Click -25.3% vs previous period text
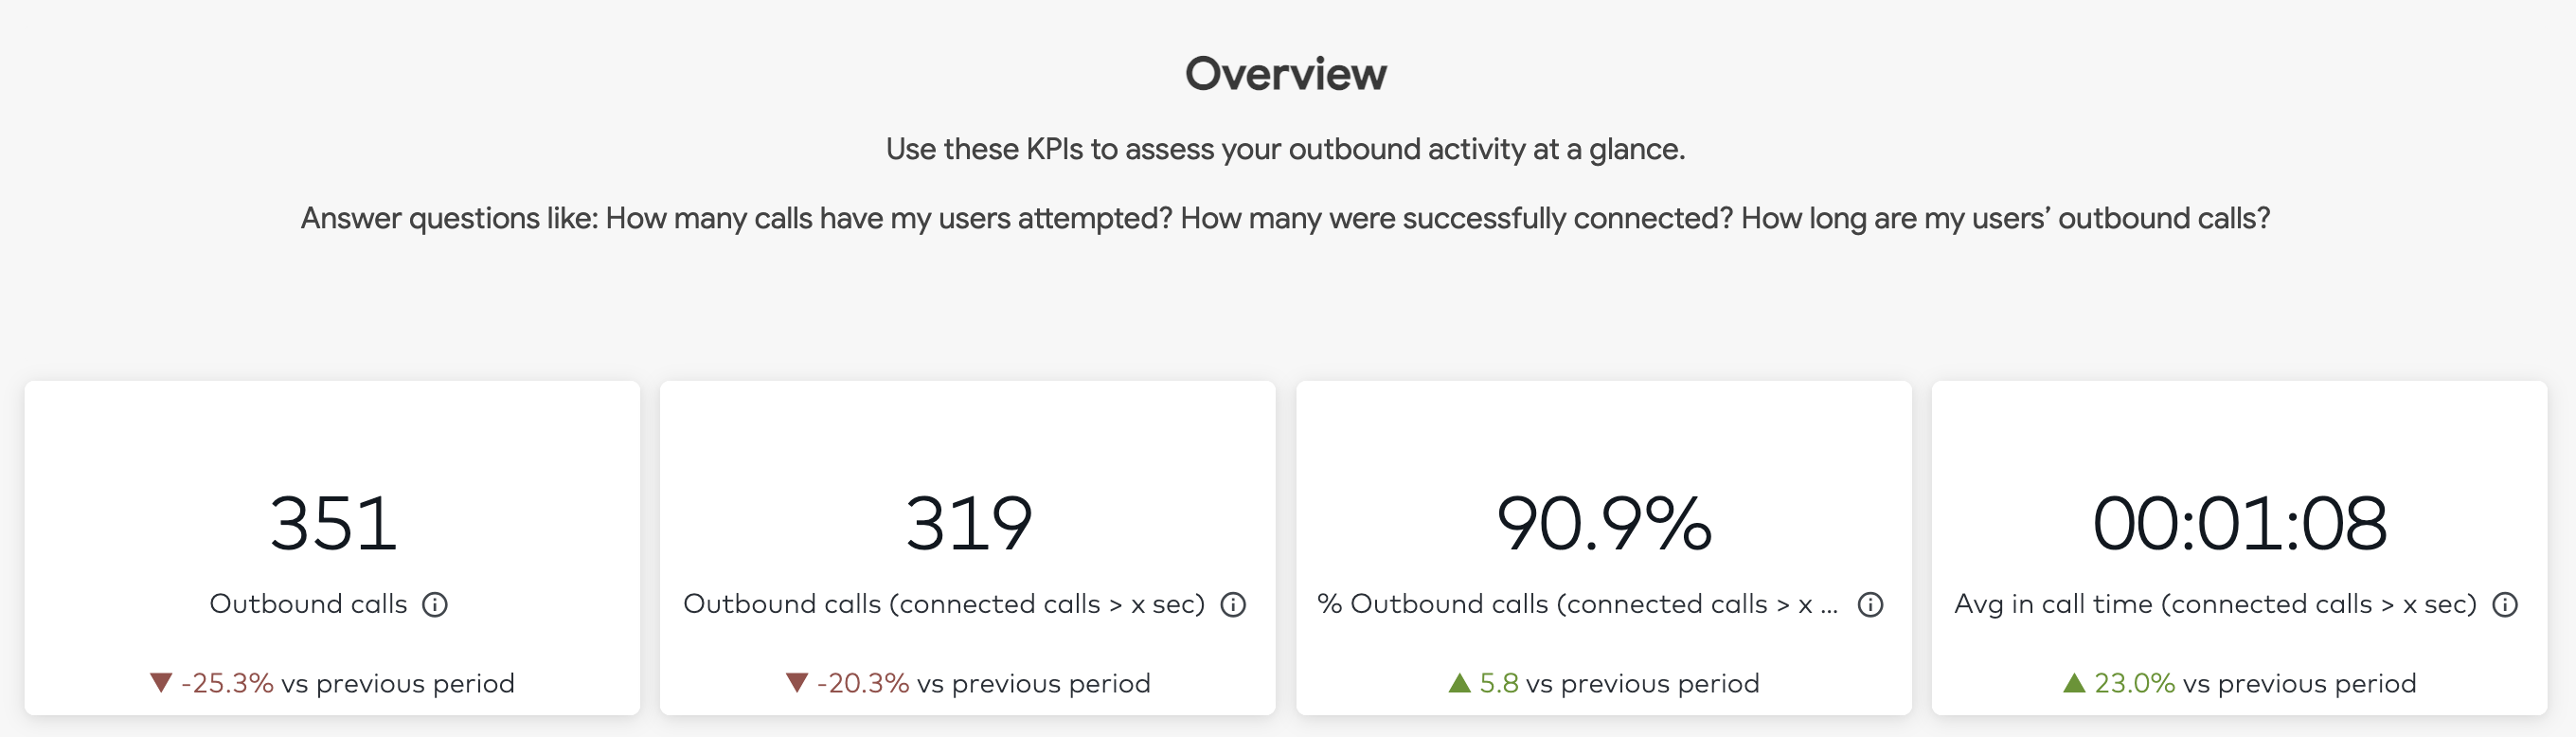This screenshot has width=2576, height=737. (347, 683)
